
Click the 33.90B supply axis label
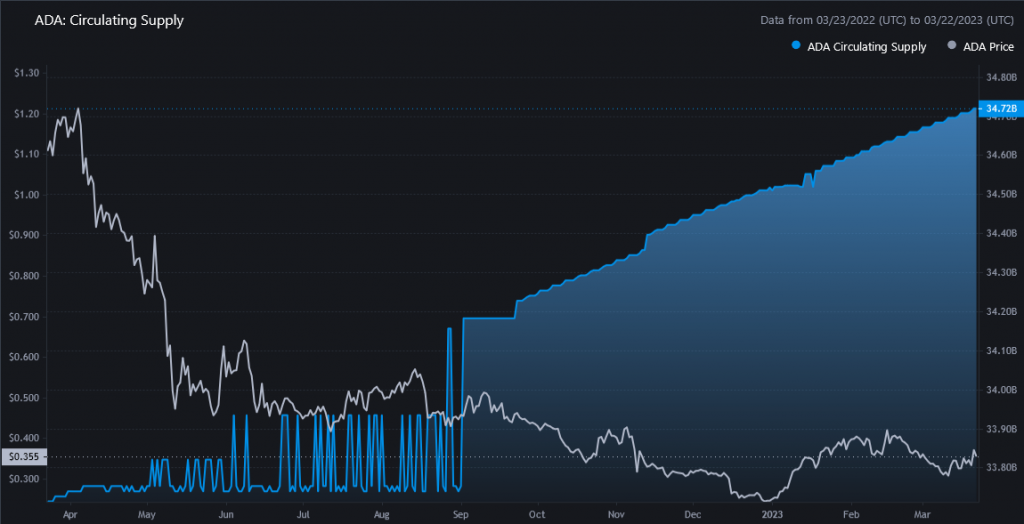click(x=1000, y=429)
